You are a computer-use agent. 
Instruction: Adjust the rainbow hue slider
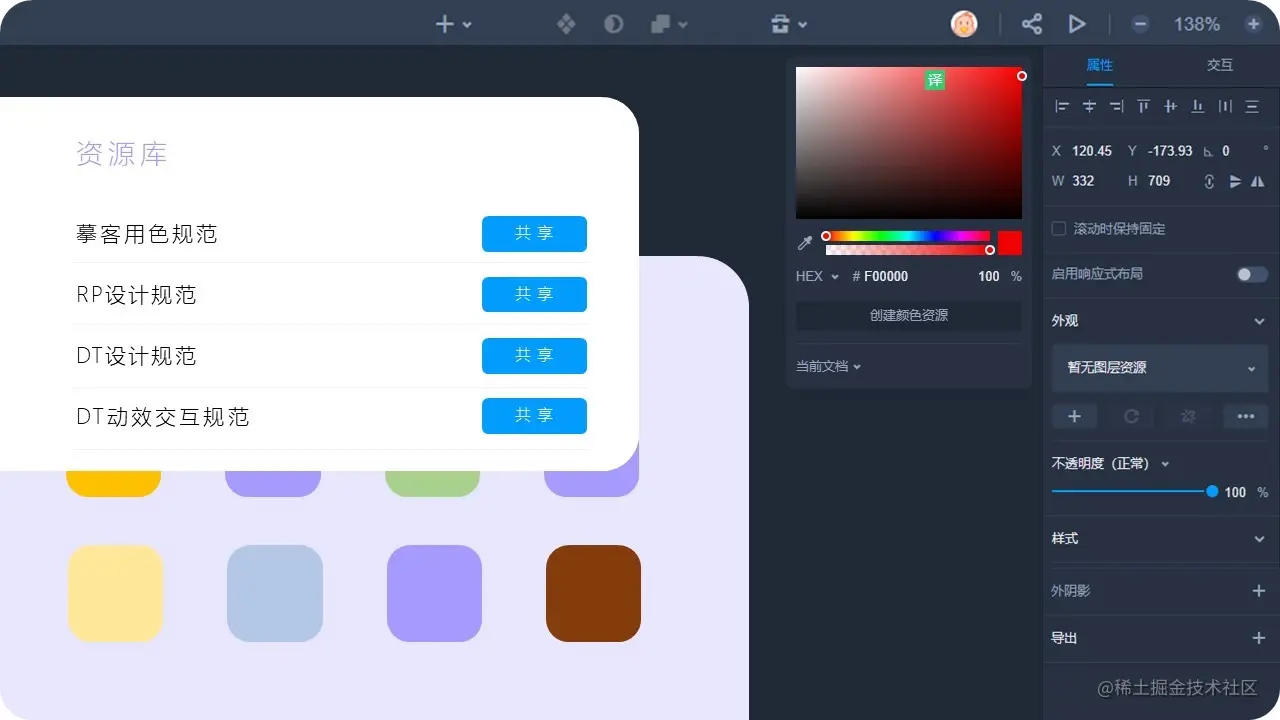point(908,236)
